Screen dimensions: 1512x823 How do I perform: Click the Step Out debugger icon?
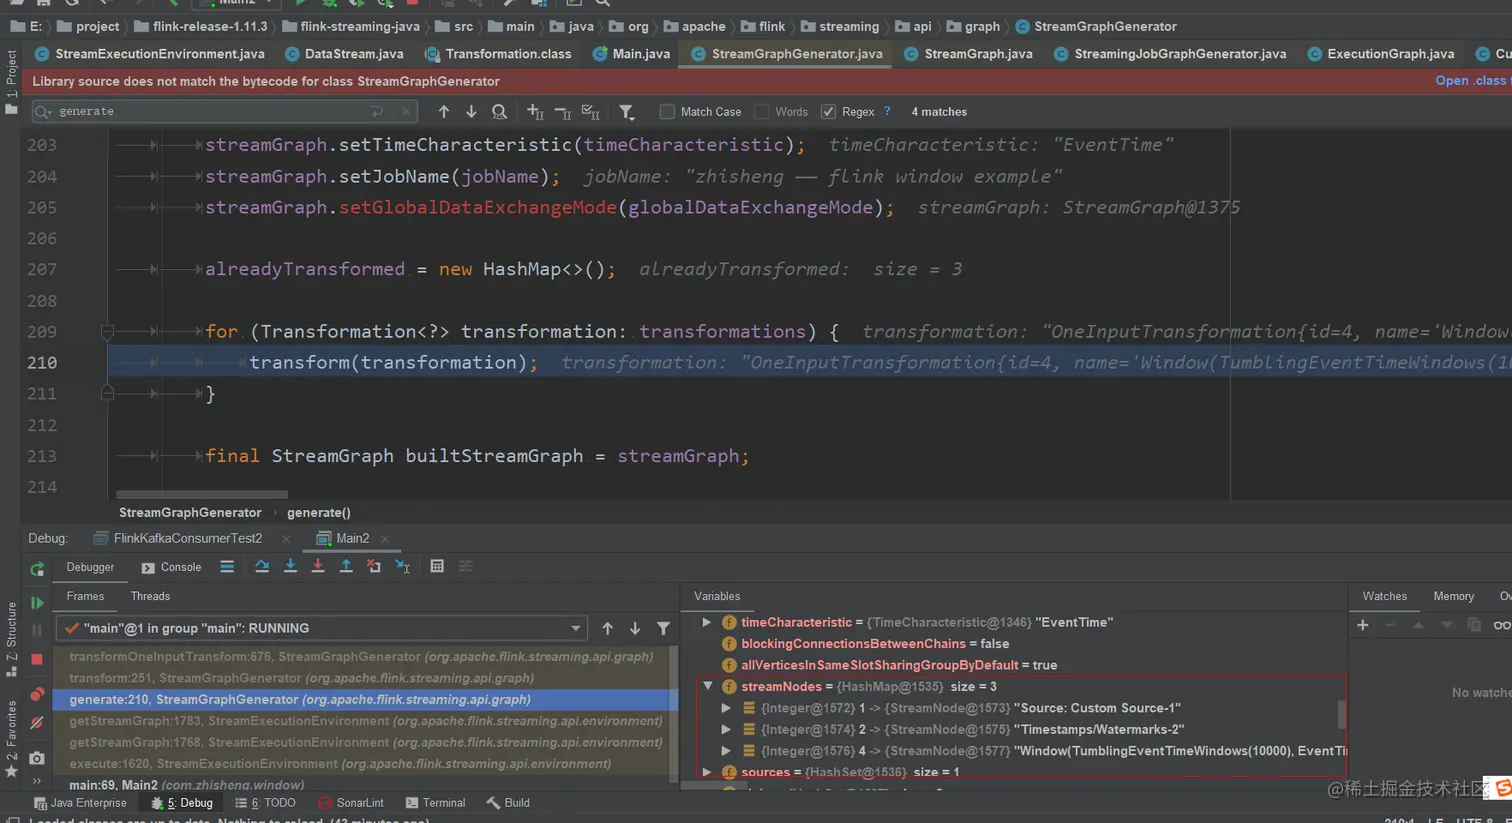(346, 567)
